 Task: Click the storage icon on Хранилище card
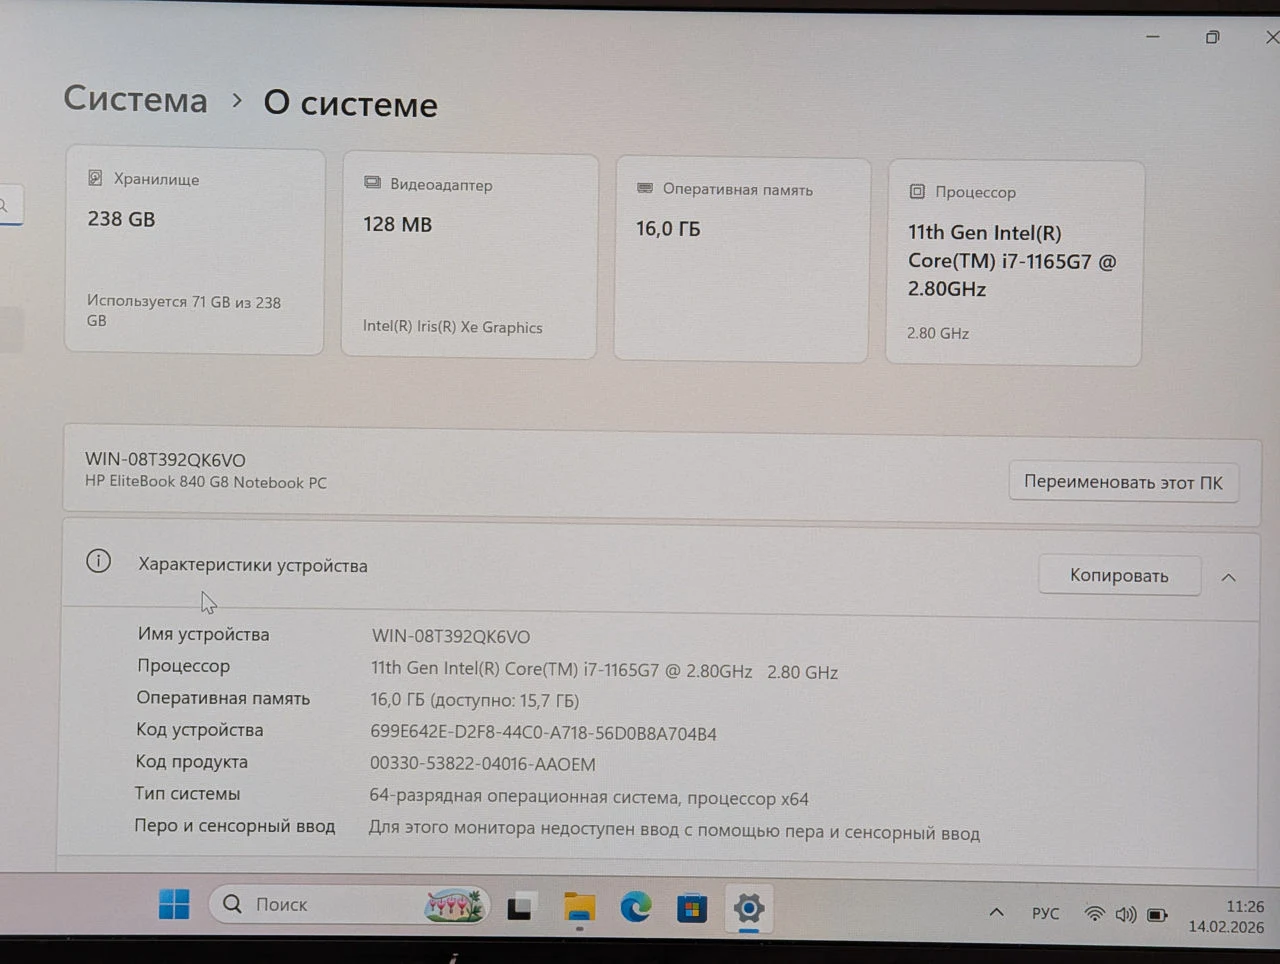pos(95,178)
